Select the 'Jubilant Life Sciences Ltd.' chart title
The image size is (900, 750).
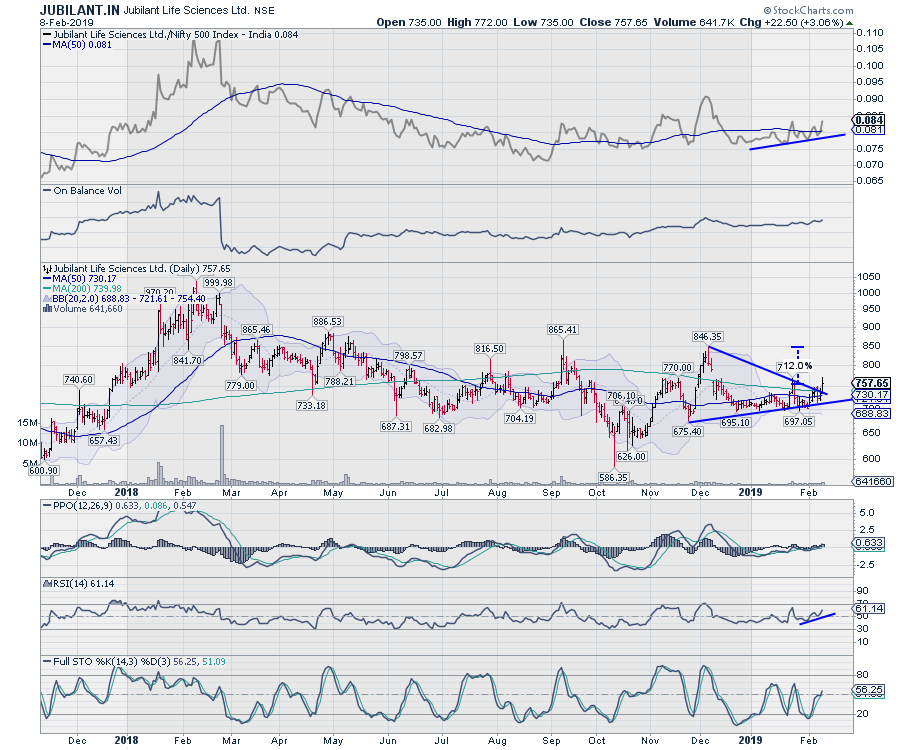pos(187,10)
